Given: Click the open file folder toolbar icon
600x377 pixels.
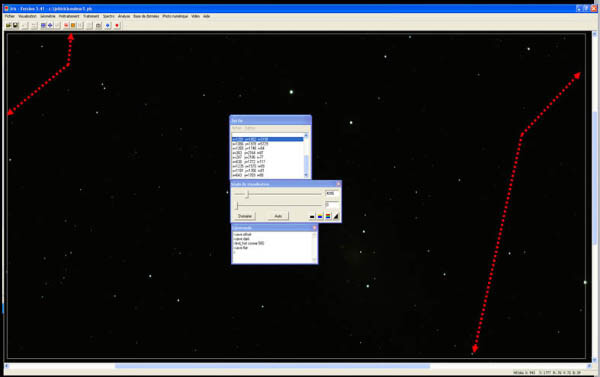Looking at the screenshot, I should (8, 25).
